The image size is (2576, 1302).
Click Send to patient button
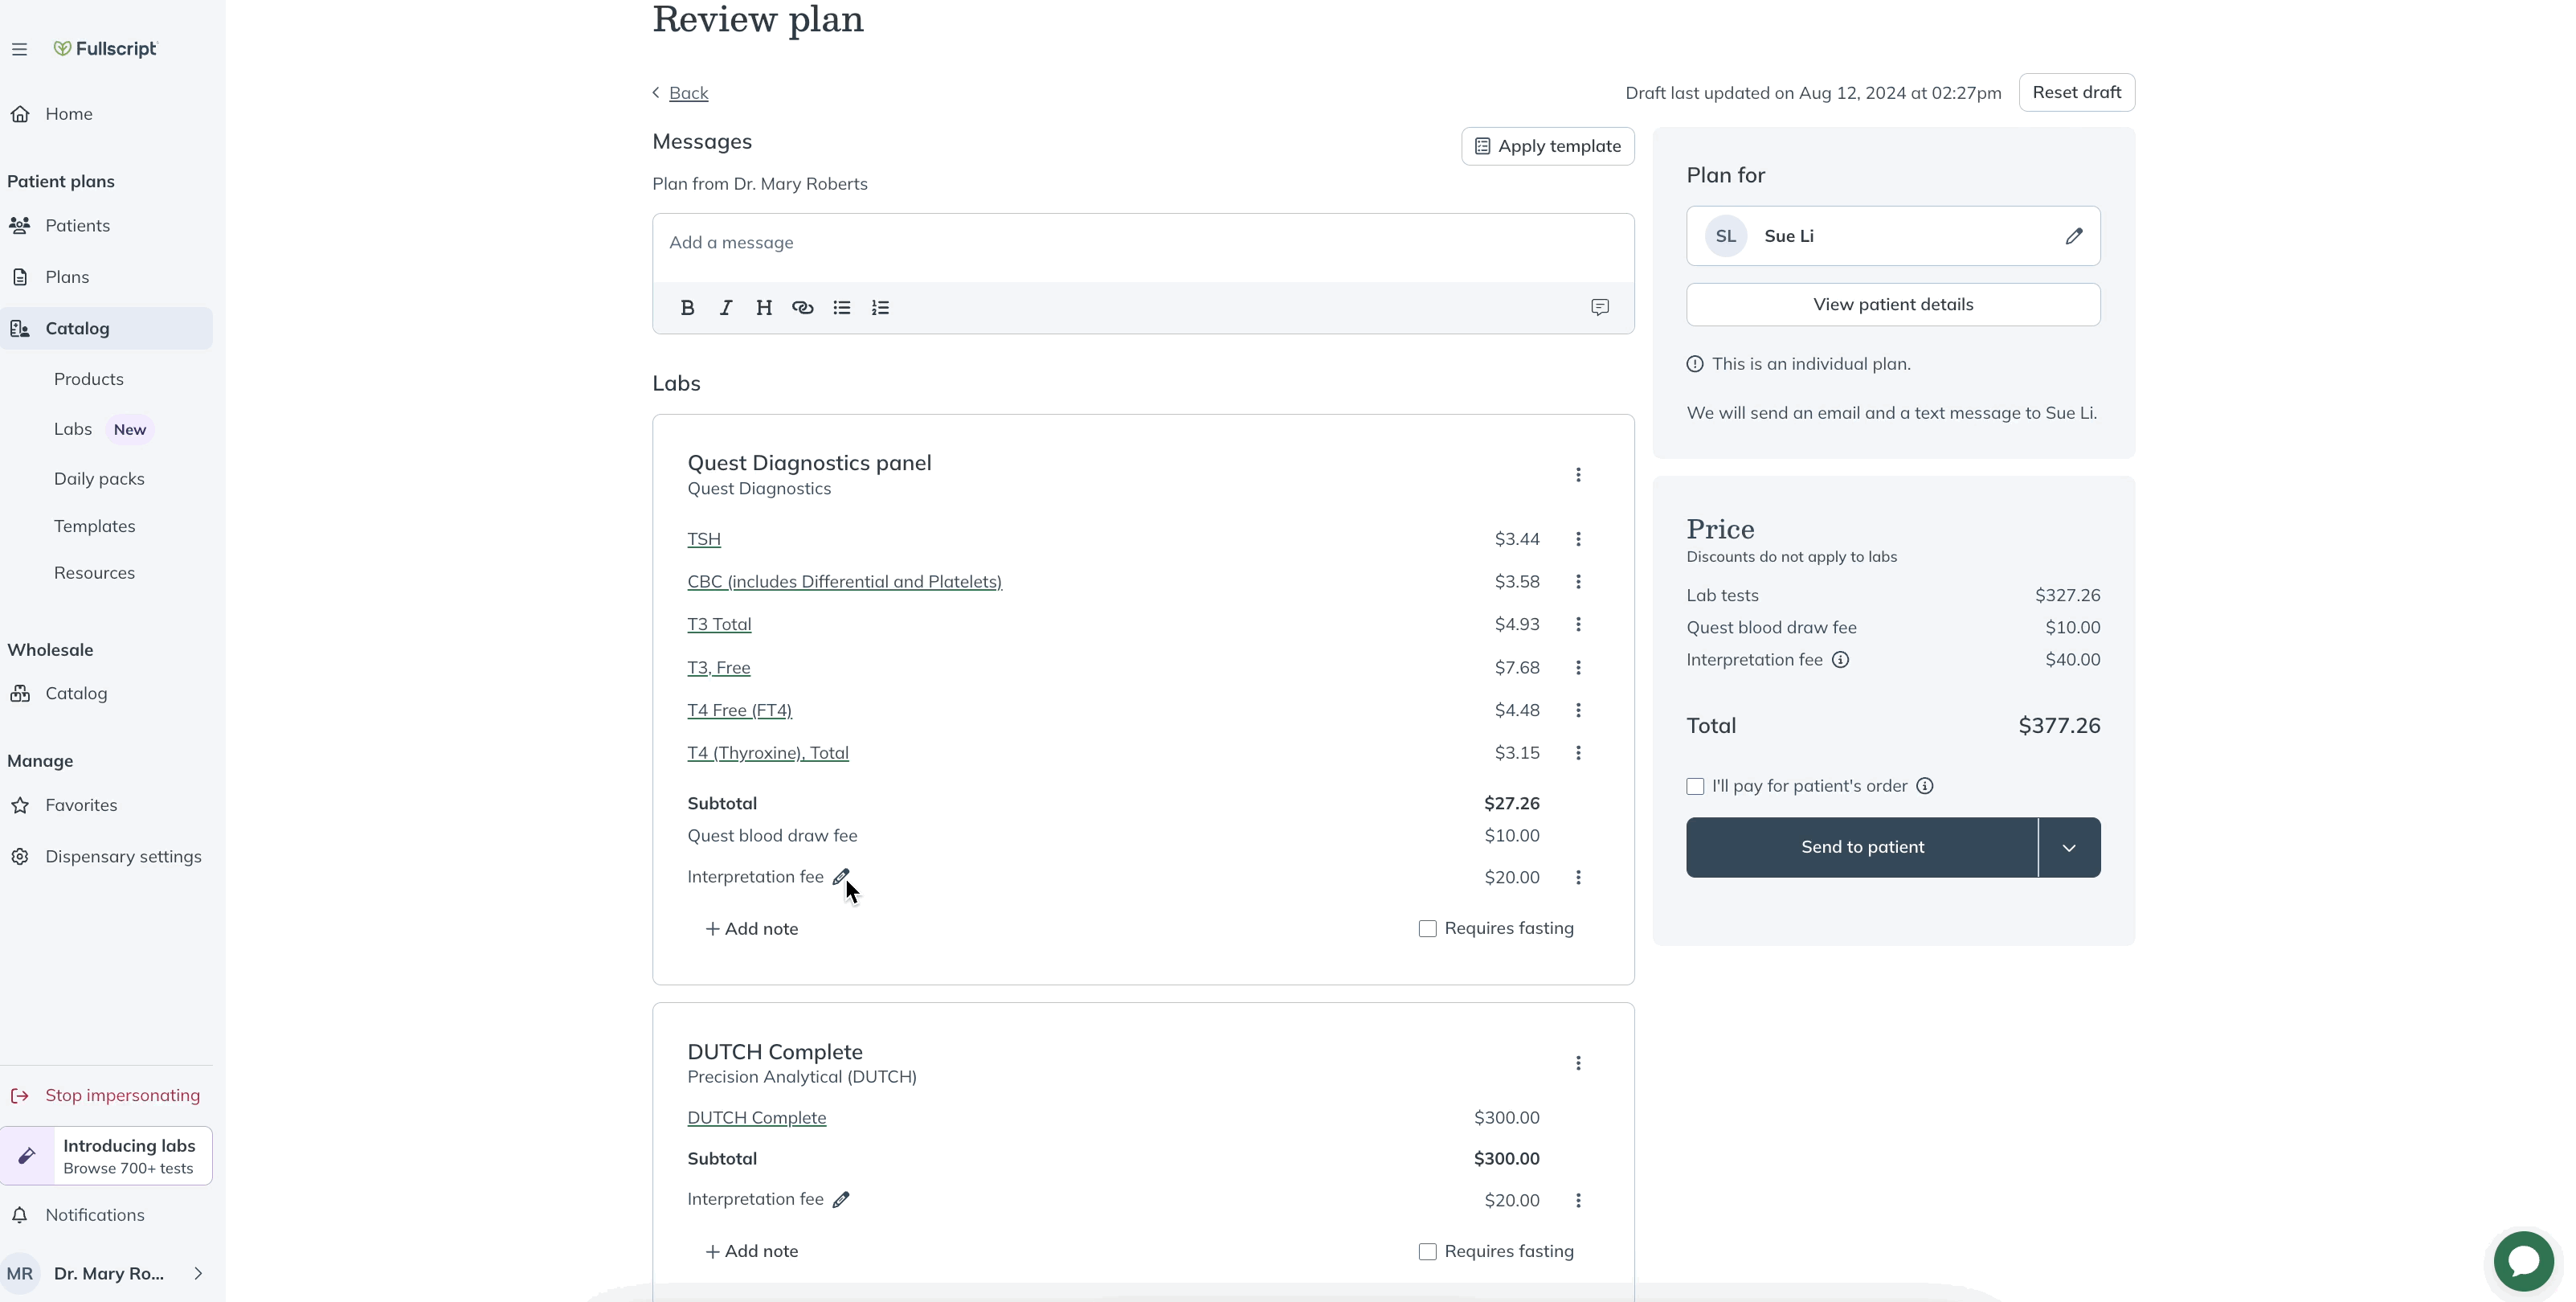[1862, 848]
